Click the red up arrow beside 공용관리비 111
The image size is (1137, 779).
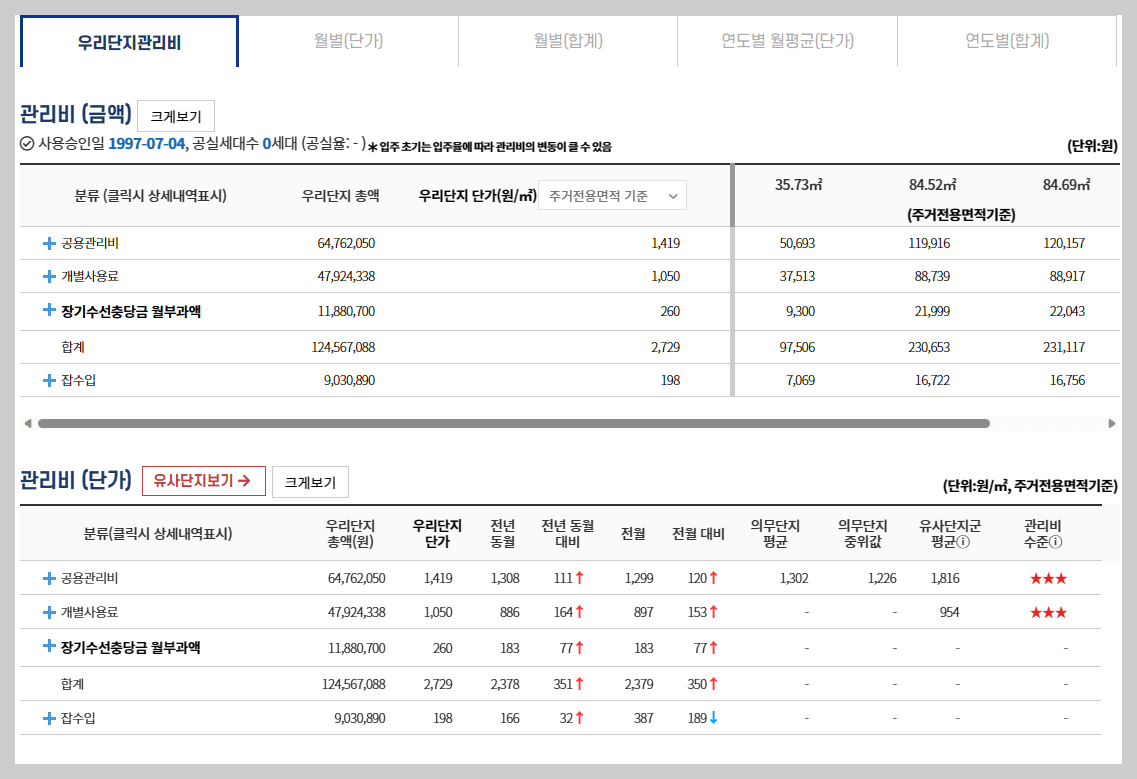coord(580,577)
